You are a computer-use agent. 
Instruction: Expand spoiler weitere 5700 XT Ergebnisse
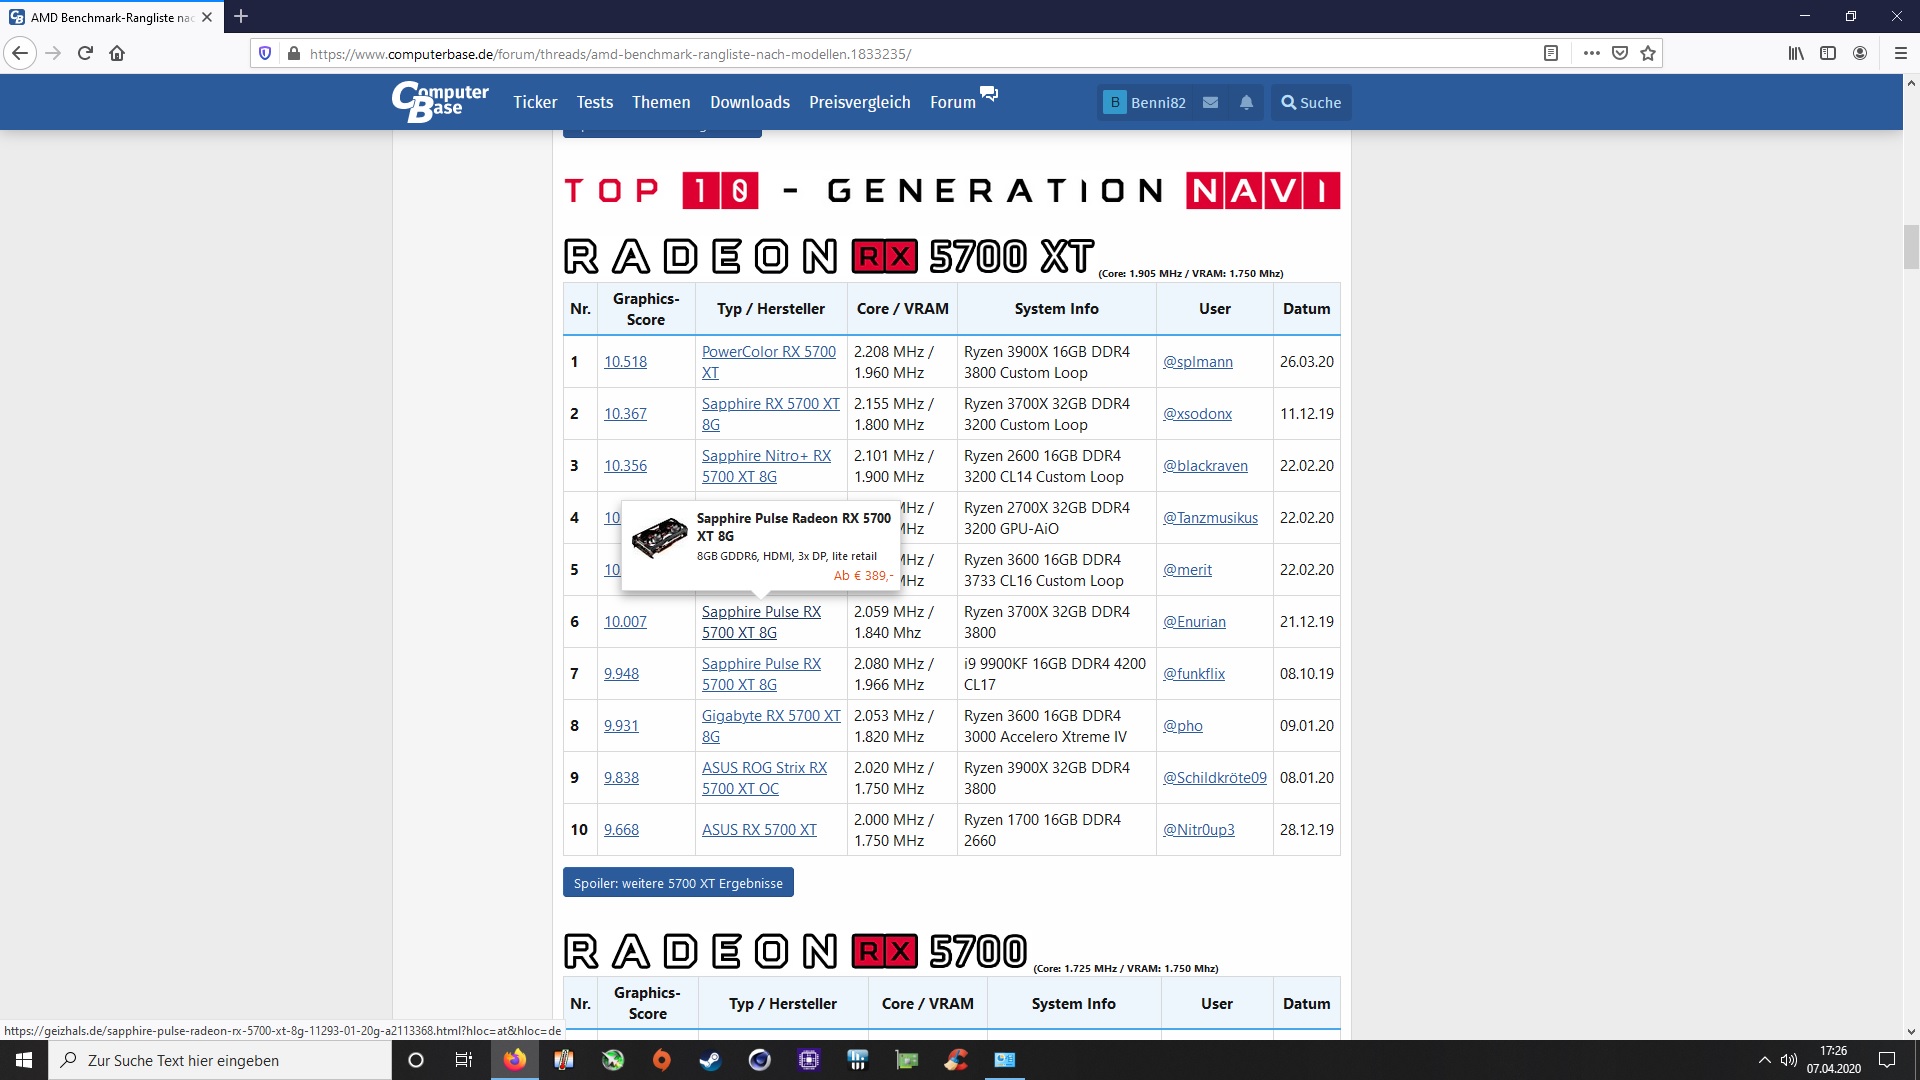678,883
